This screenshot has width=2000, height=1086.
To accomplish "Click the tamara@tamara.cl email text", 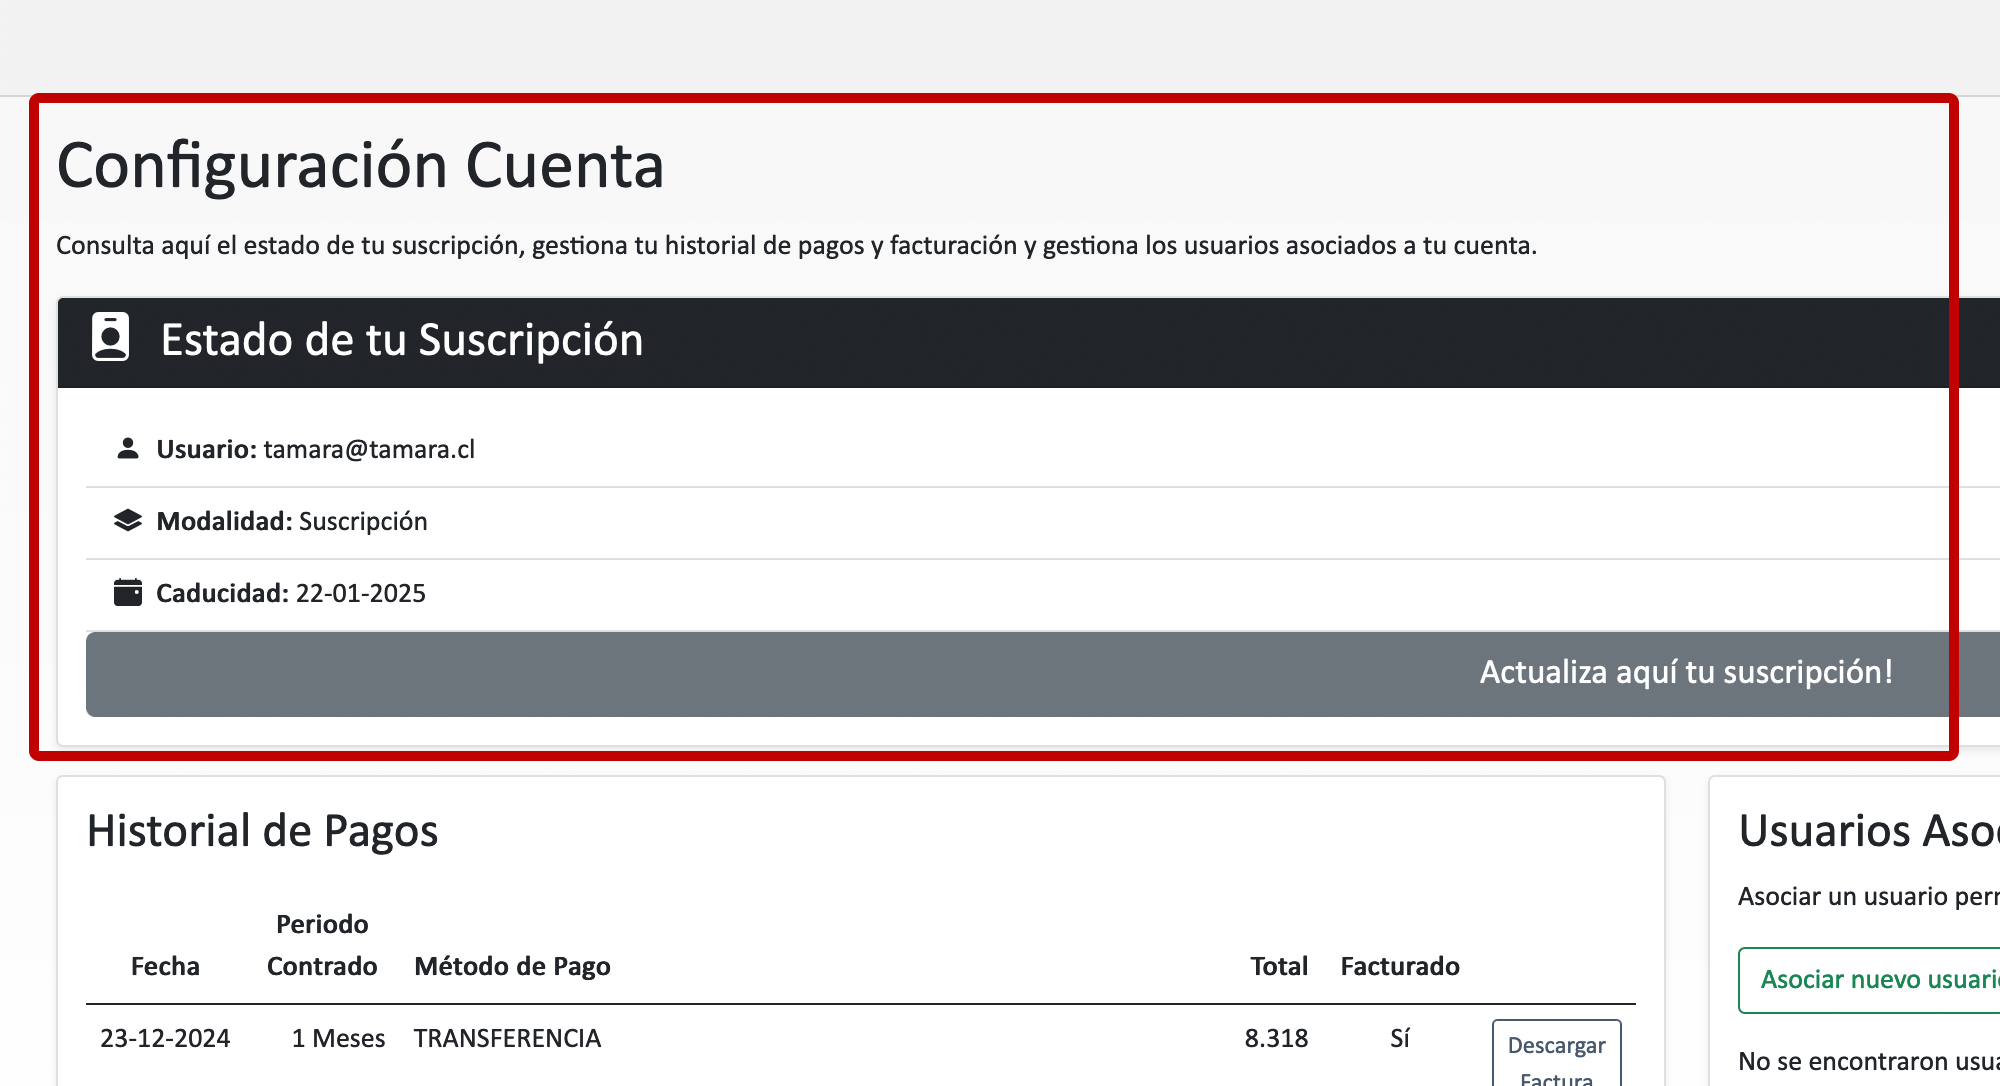I will 369,450.
